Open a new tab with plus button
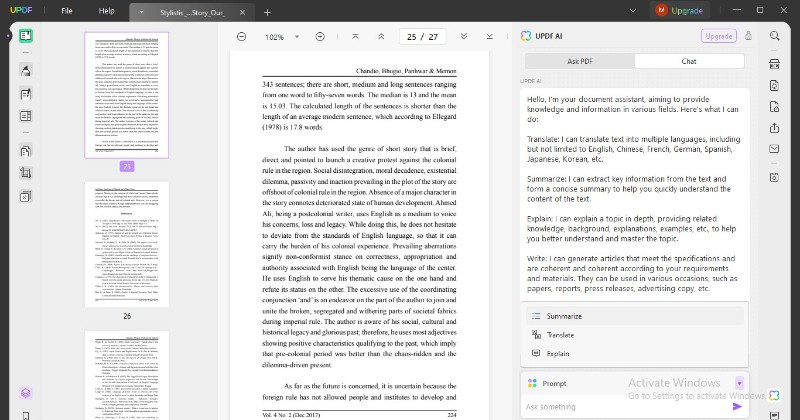The image size is (800, 420). pyautogui.click(x=267, y=12)
